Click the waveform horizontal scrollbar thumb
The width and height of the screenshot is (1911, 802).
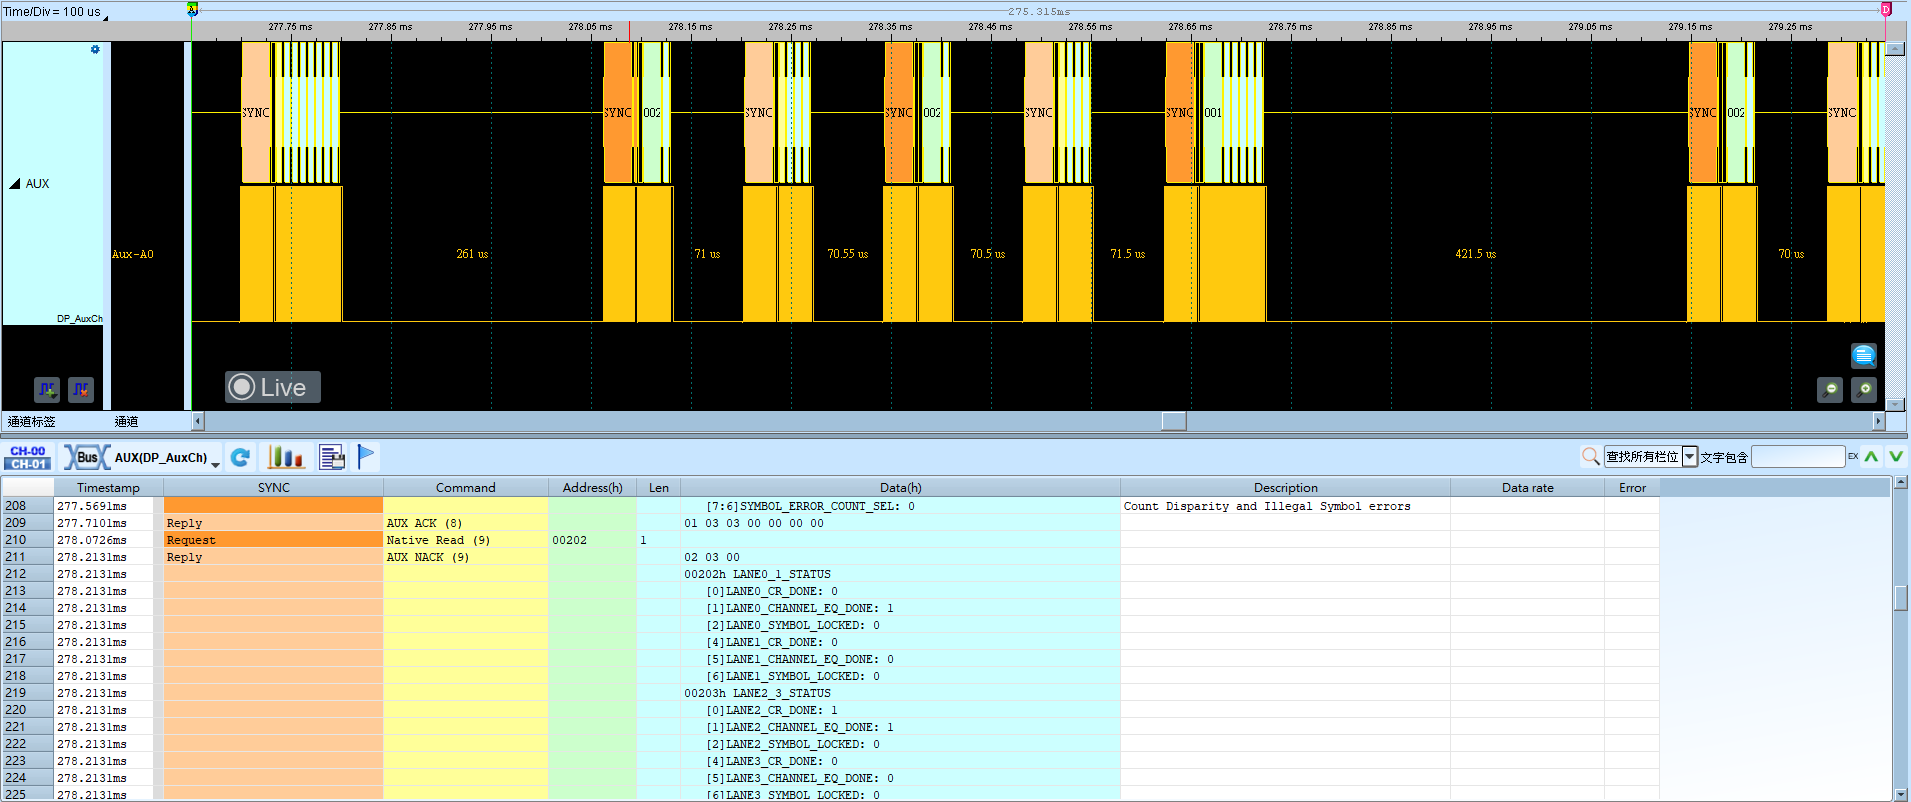(x=1174, y=422)
